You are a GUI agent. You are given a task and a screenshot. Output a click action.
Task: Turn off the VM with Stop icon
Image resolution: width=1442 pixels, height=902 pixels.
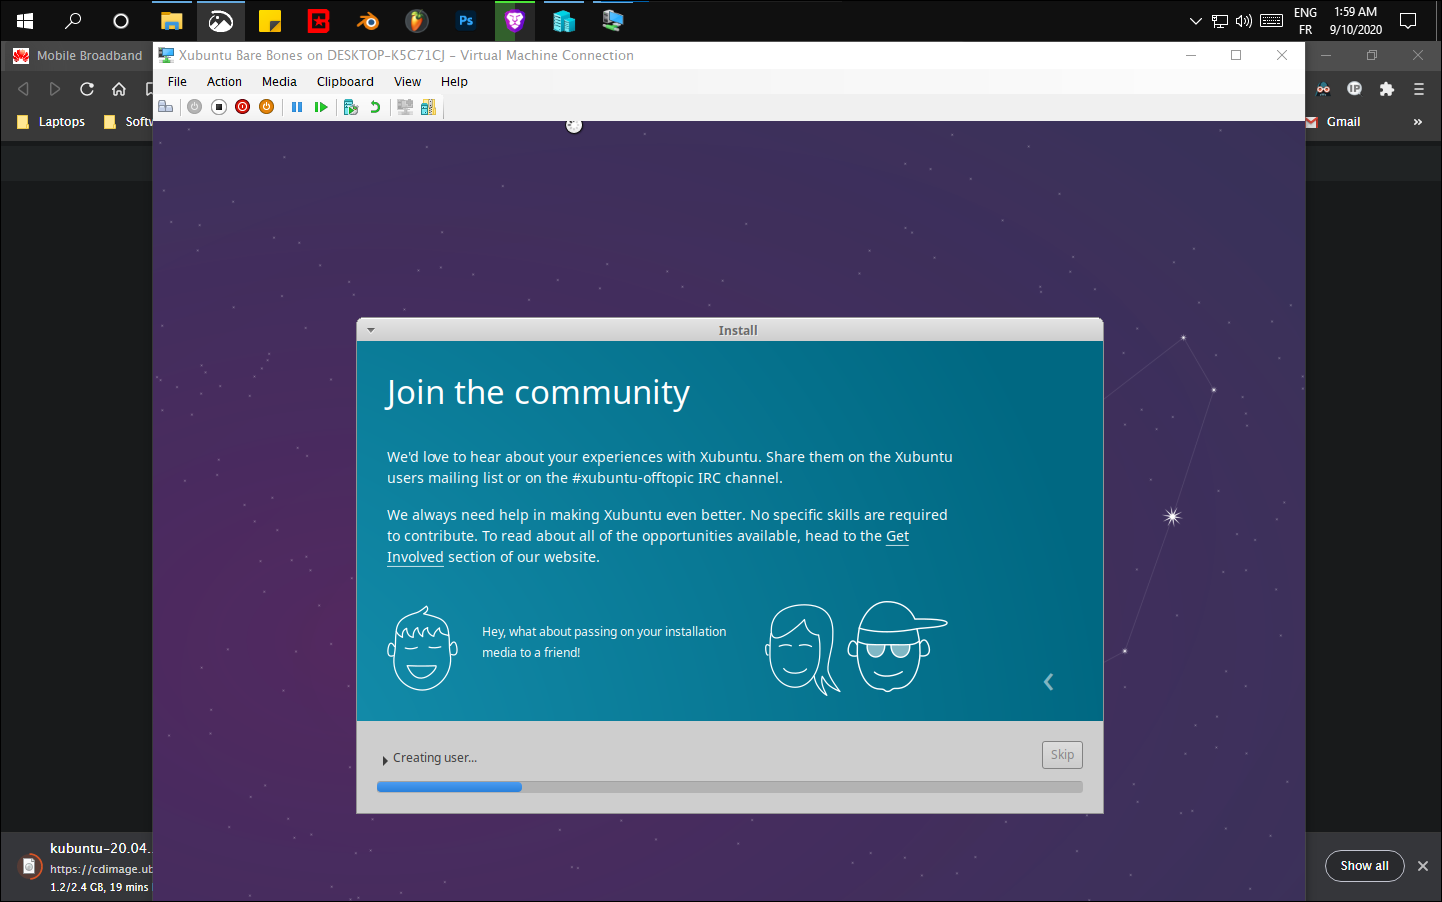(218, 107)
